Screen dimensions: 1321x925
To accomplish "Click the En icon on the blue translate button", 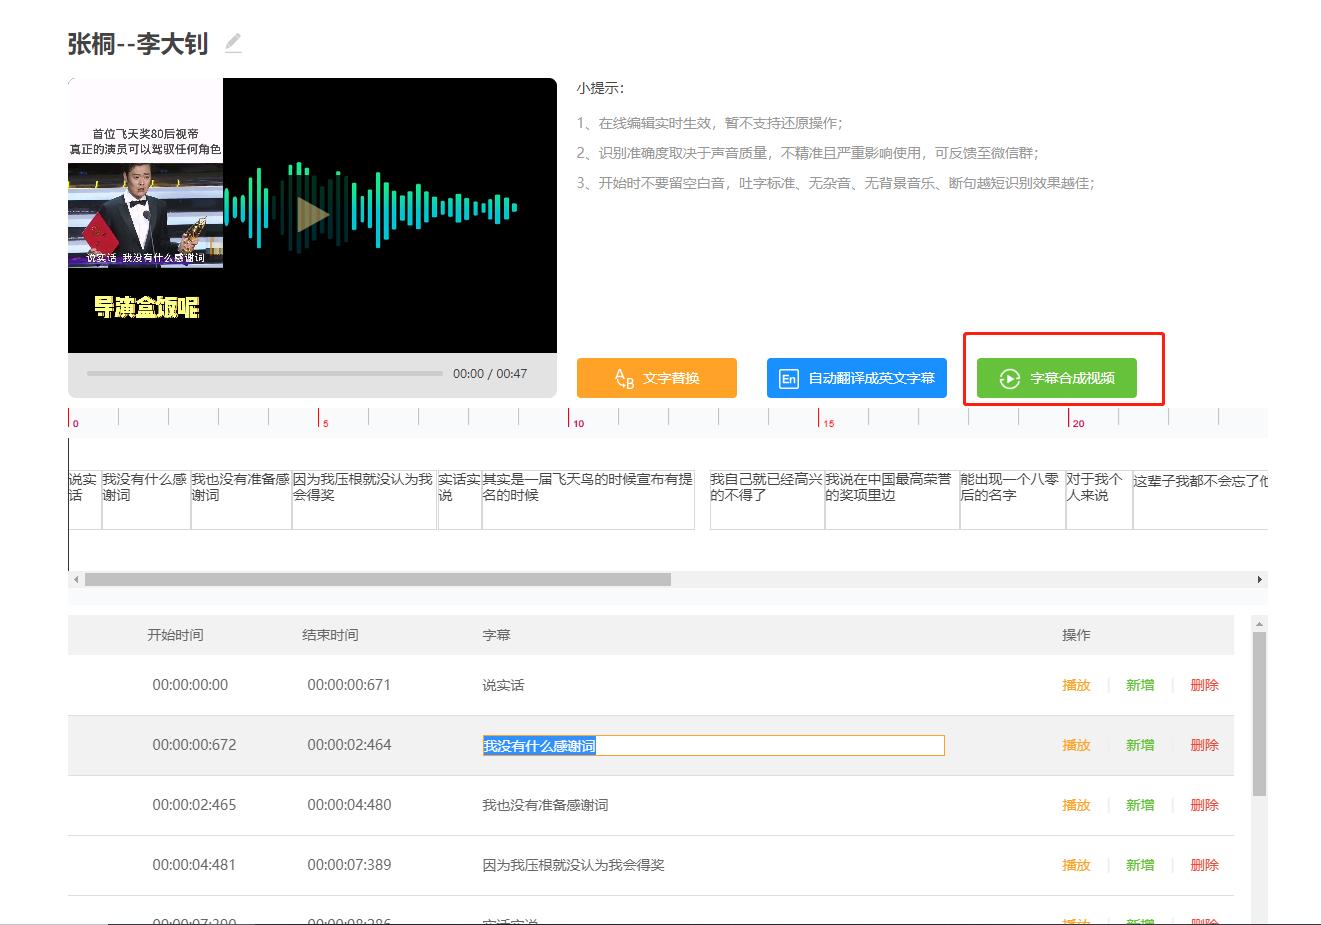I will 788,378.
